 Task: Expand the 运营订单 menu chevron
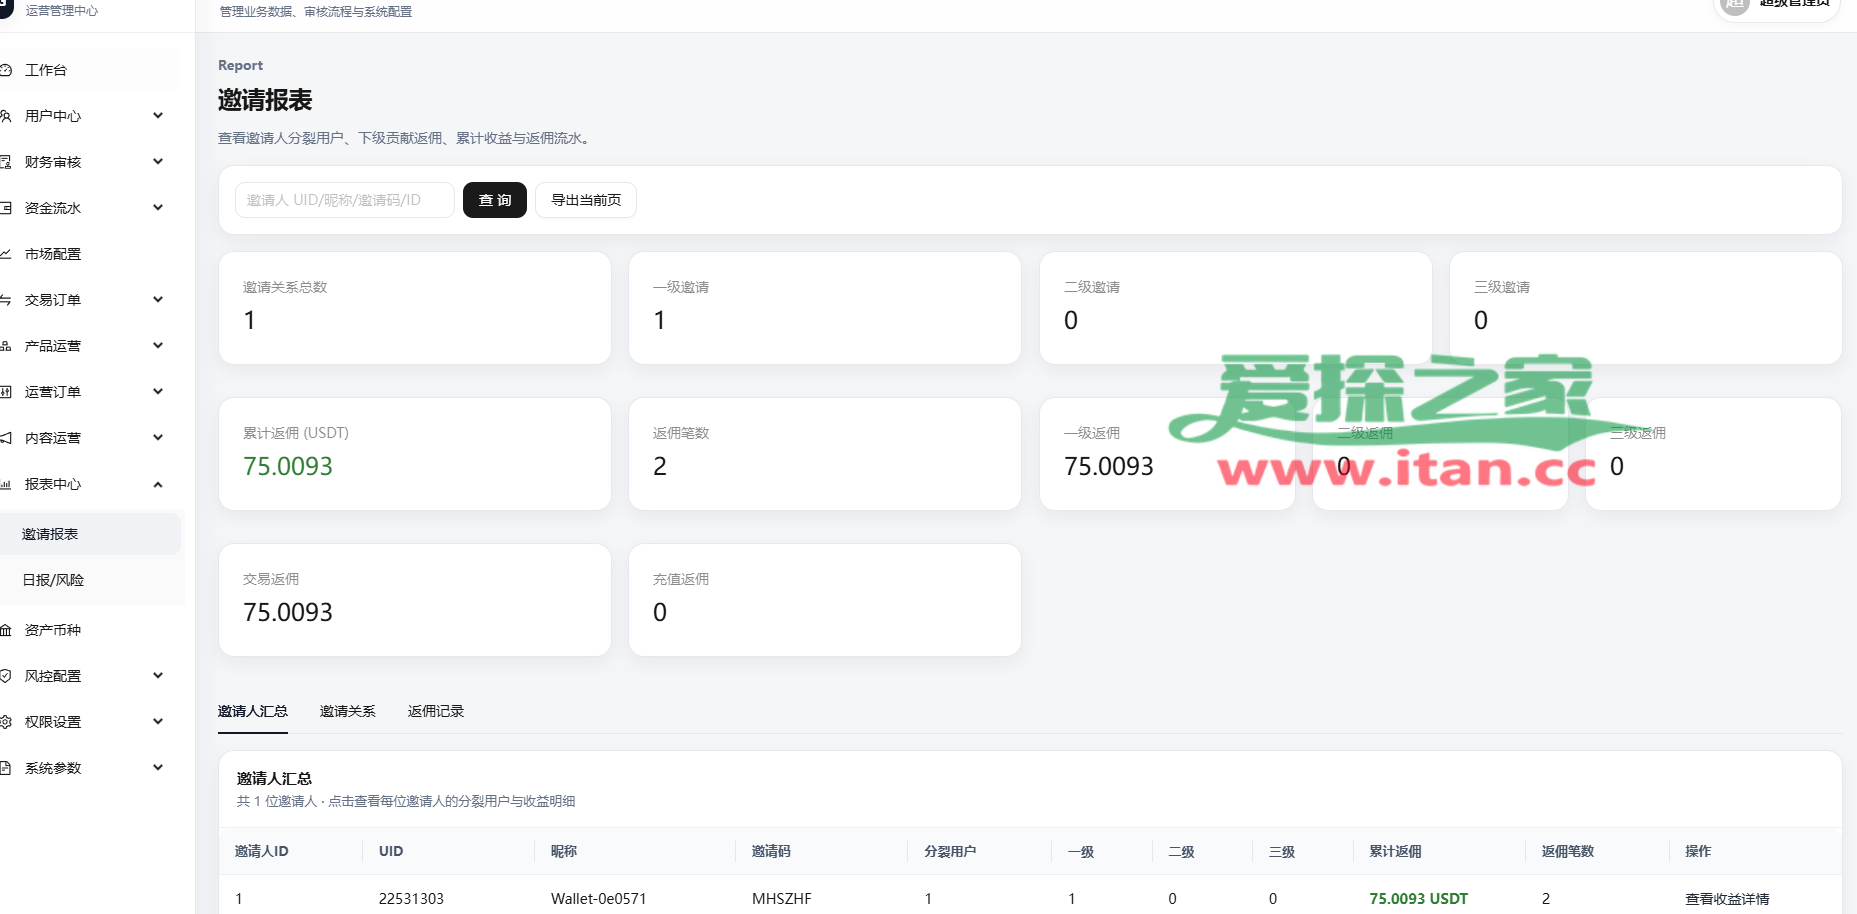[x=158, y=392]
